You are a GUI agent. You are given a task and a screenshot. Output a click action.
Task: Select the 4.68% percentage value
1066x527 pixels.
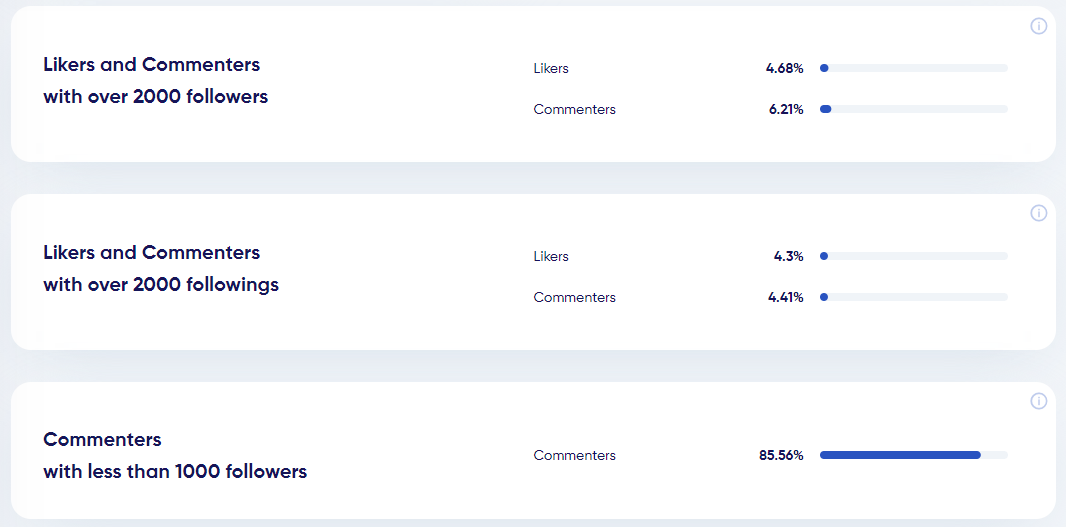pos(785,69)
